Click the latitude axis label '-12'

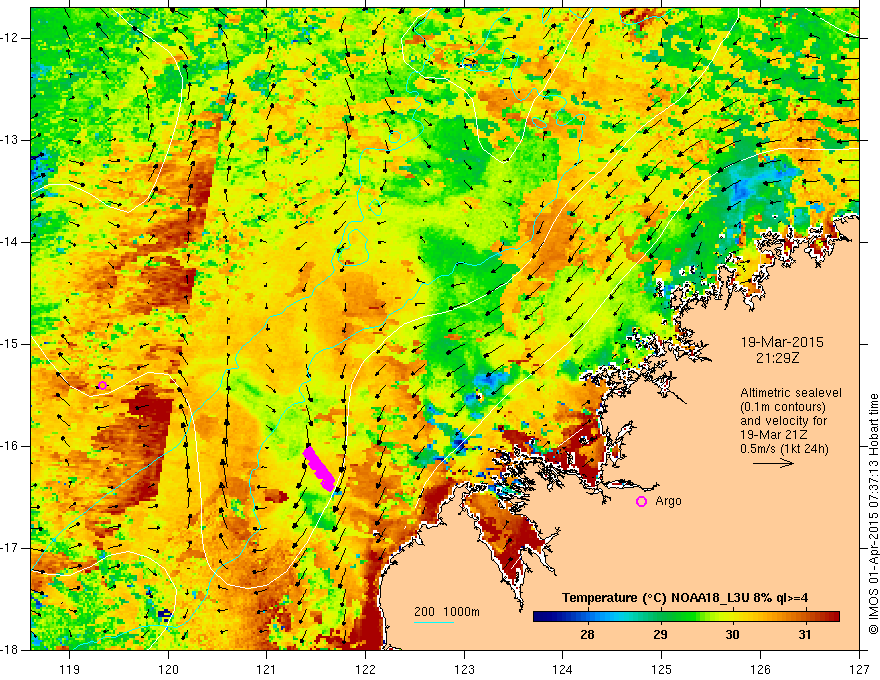pyautogui.click(x=9, y=38)
